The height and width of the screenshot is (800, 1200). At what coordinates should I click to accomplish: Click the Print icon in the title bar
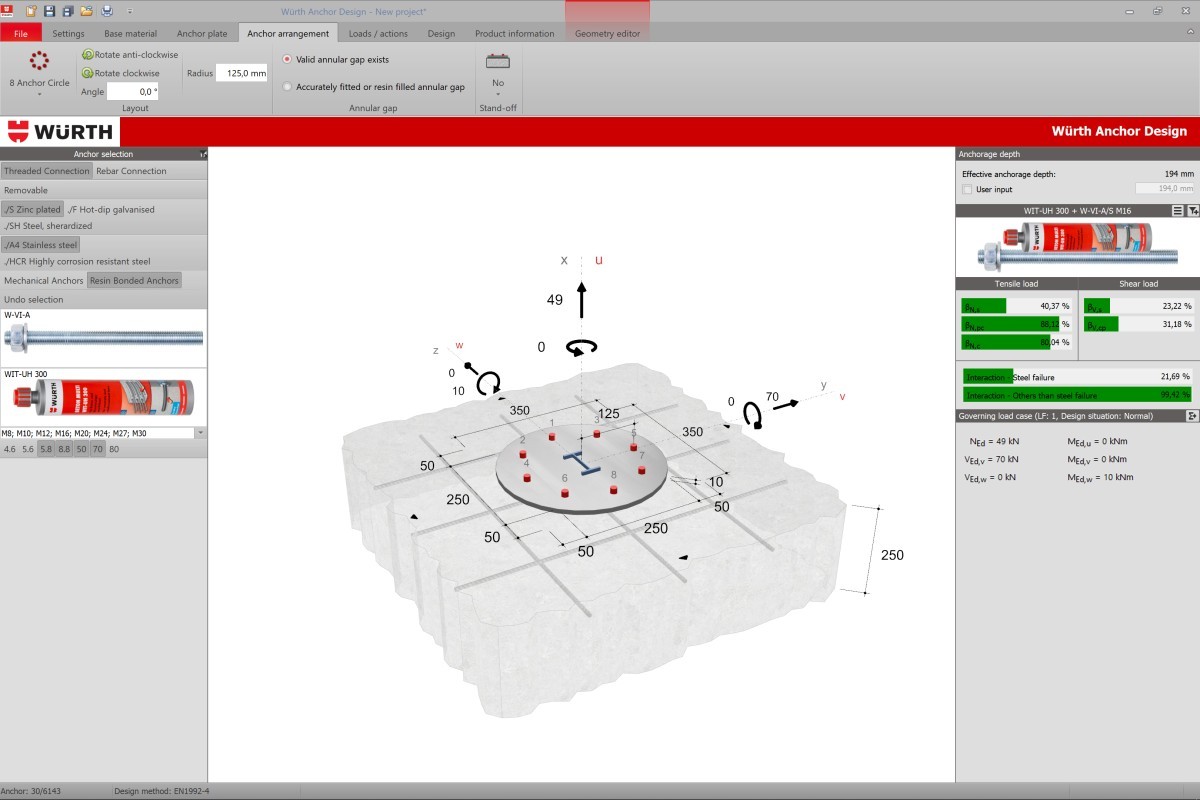coord(106,11)
